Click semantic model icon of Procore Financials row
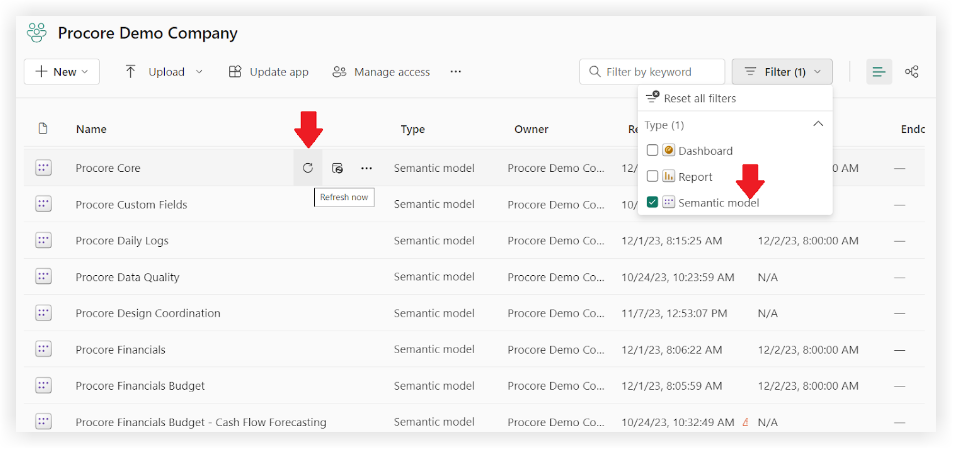 click(x=43, y=349)
